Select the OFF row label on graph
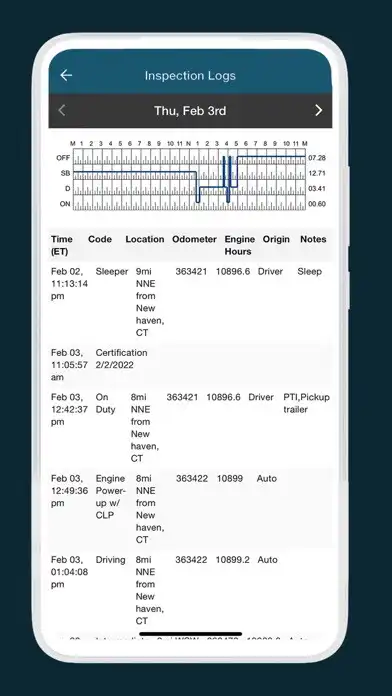 [x=63, y=158]
